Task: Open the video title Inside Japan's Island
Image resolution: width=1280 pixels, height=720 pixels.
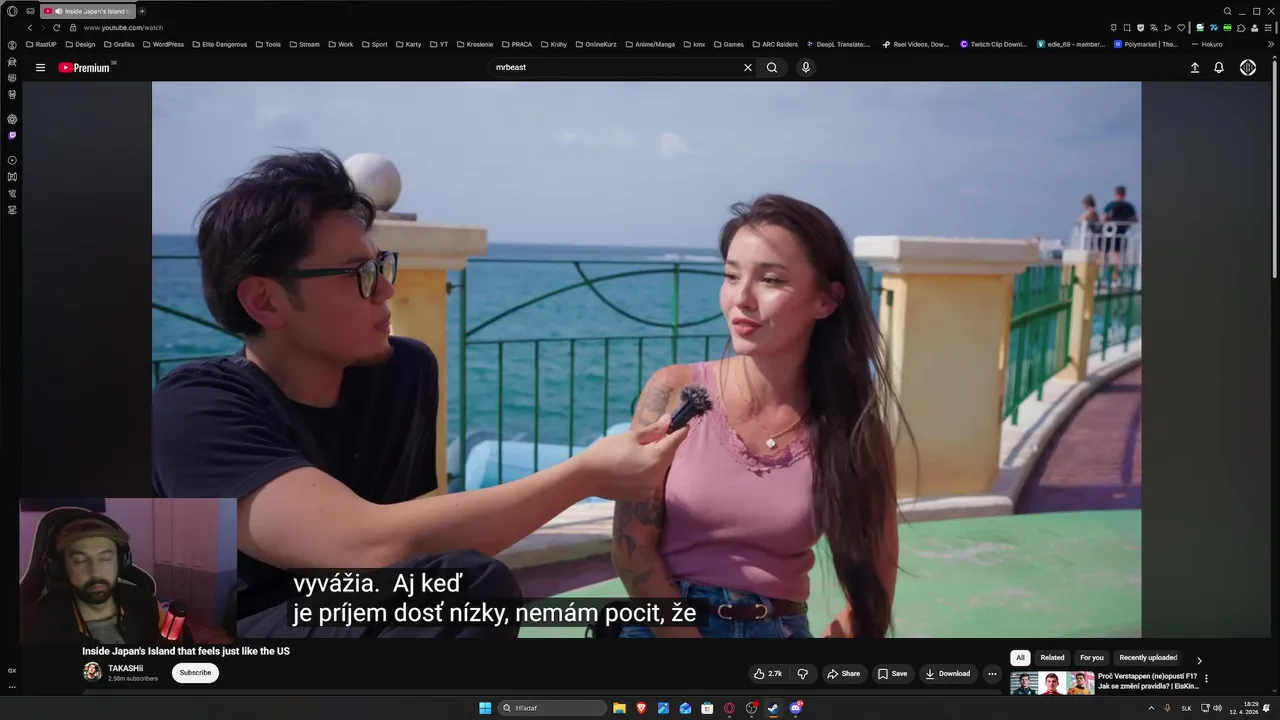Action: pos(186,651)
